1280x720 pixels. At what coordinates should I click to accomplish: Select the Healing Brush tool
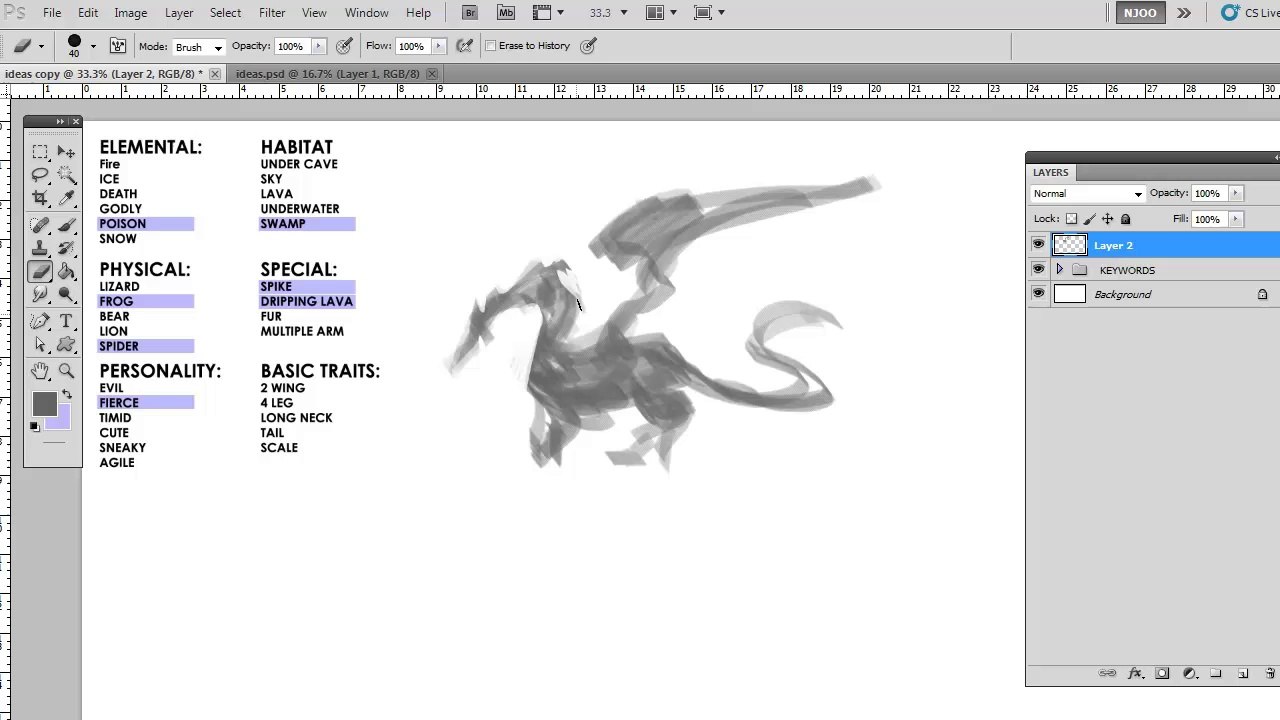click(40, 225)
